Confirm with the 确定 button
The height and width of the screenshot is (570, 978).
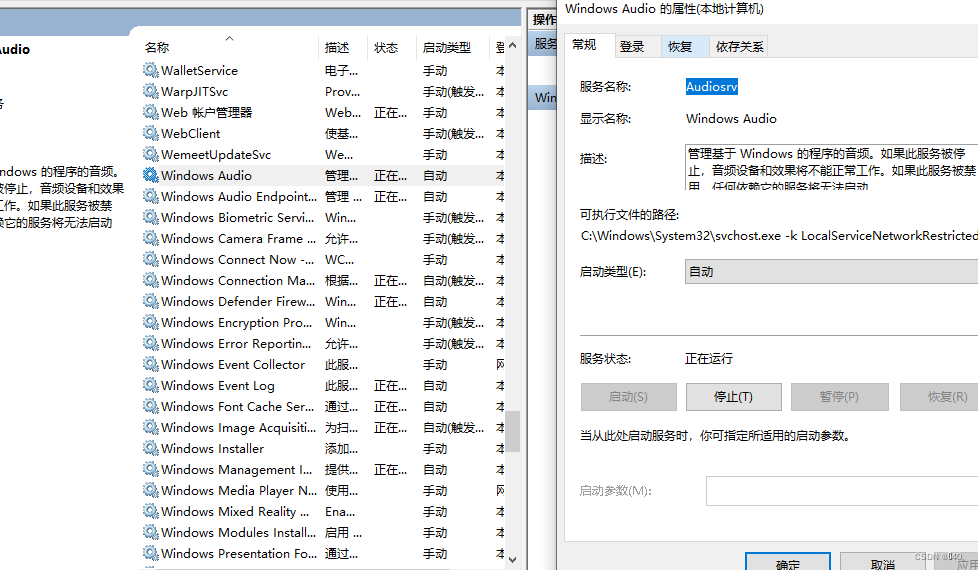point(788,562)
